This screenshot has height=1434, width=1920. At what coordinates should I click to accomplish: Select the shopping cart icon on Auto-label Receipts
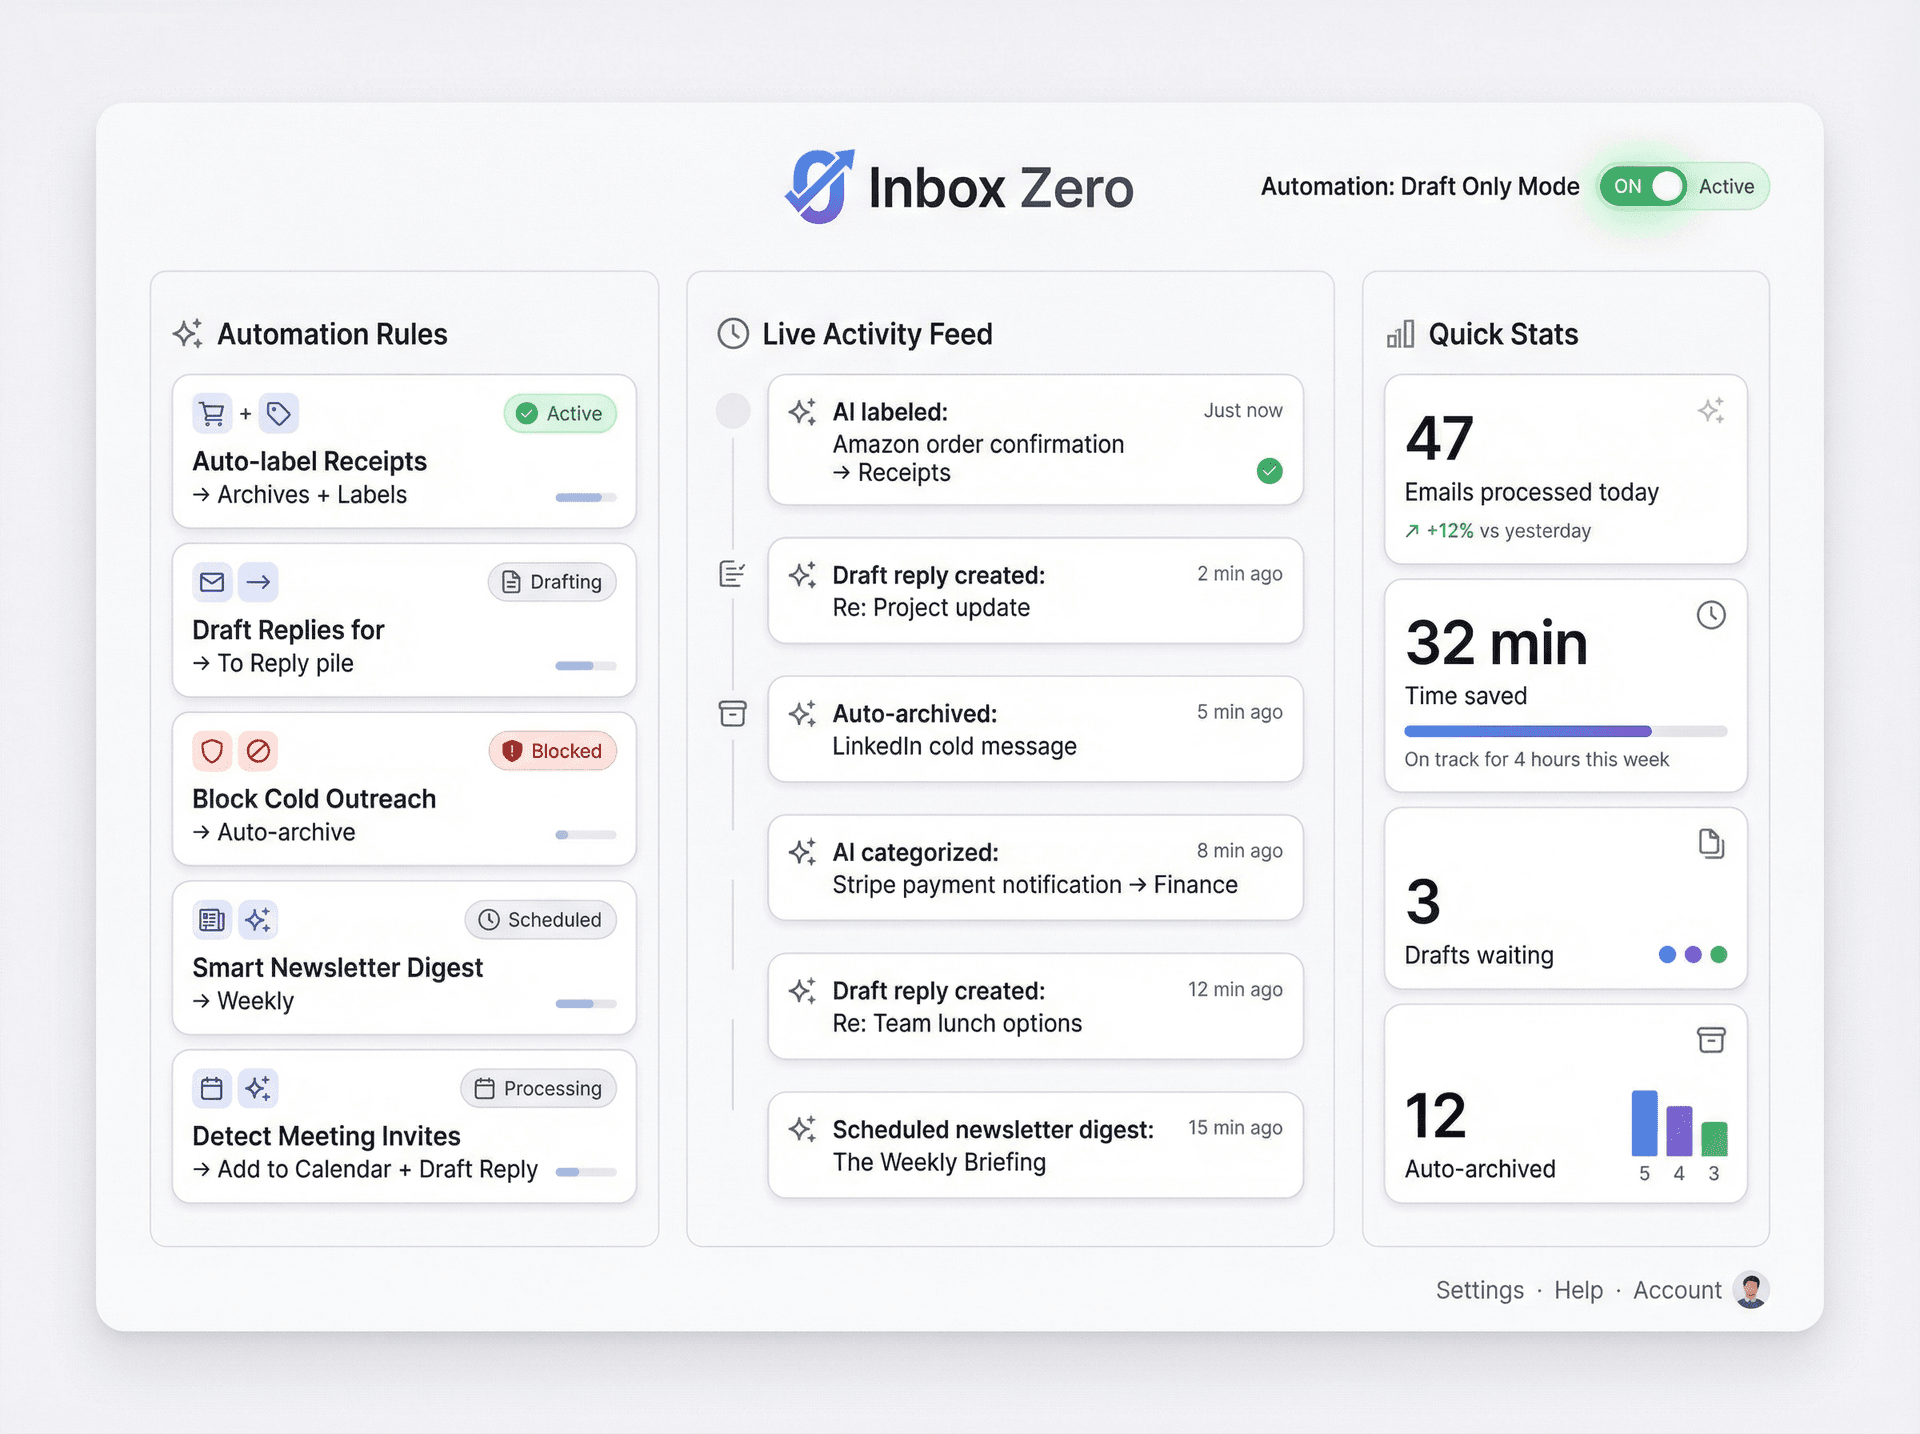pyautogui.click(x=212, y=413)
